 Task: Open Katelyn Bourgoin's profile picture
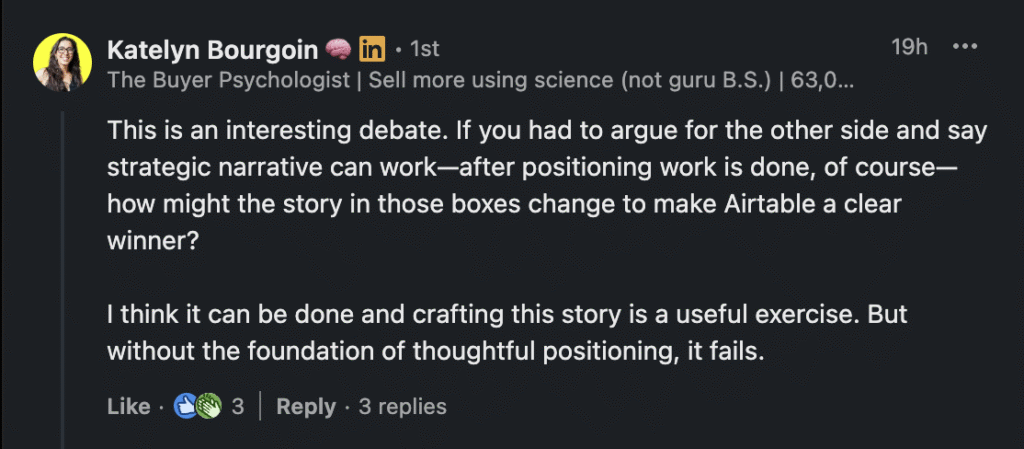pos(63,62)
